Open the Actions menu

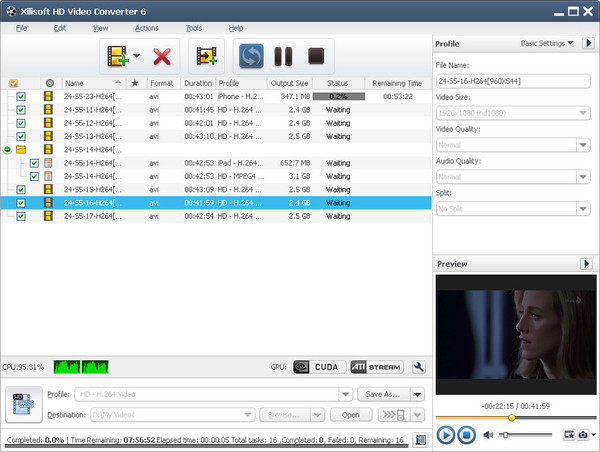pyautogui.click(x=147, y=28)
